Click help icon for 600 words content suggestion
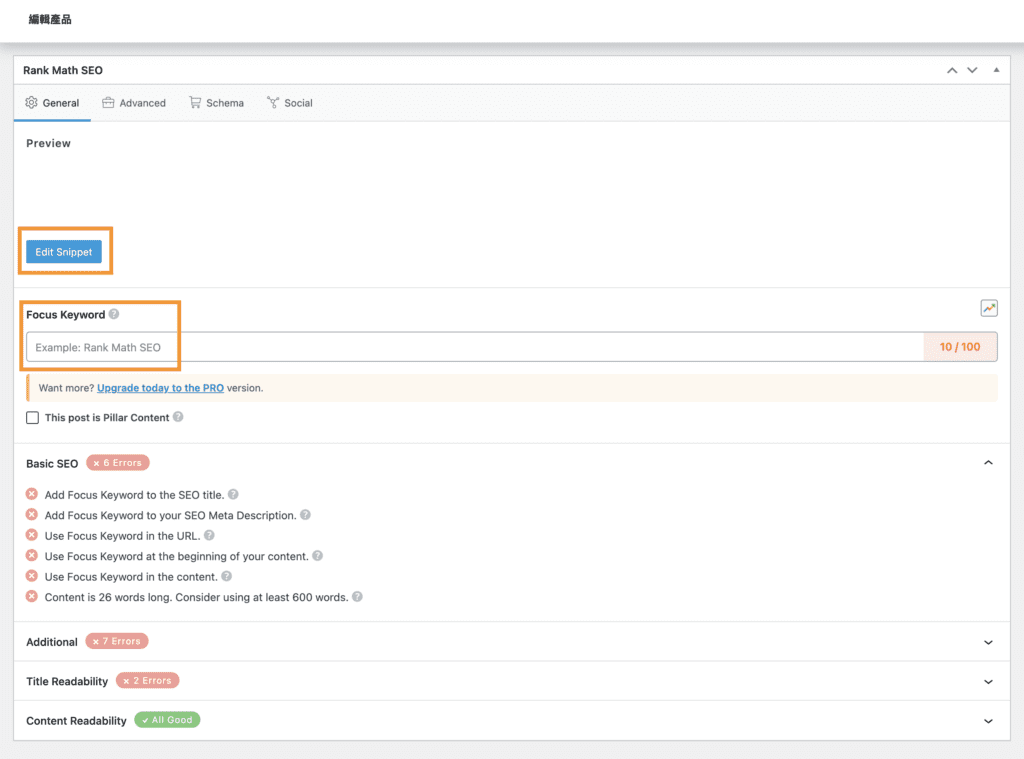Viewport: 1024px width, 759px height. [357, 597]
